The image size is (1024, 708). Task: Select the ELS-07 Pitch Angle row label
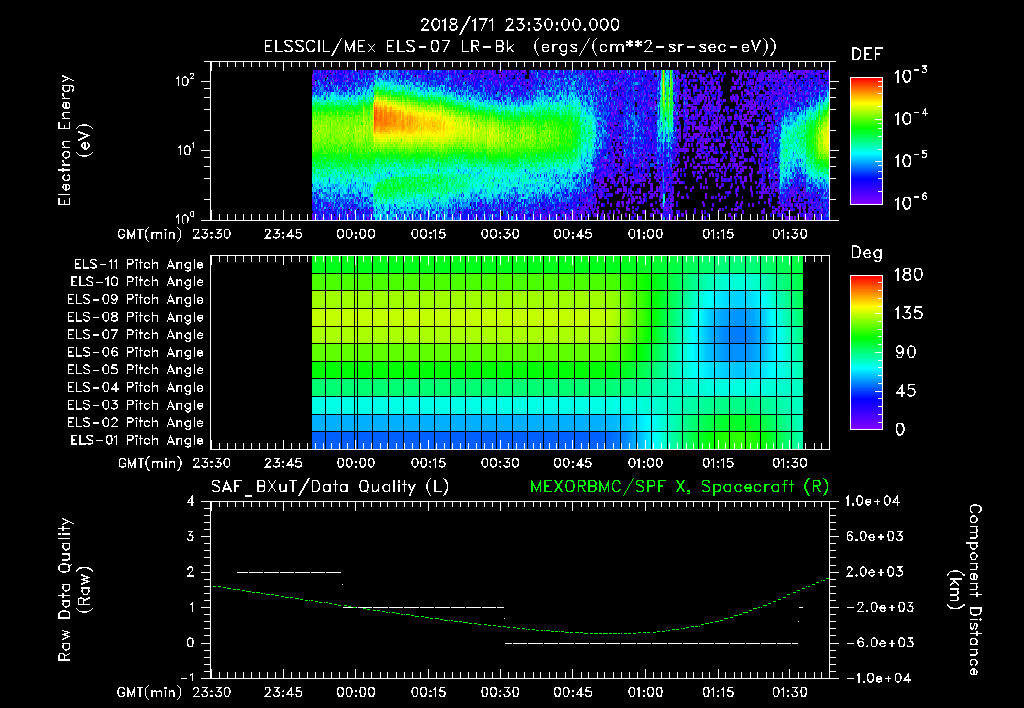136,334
